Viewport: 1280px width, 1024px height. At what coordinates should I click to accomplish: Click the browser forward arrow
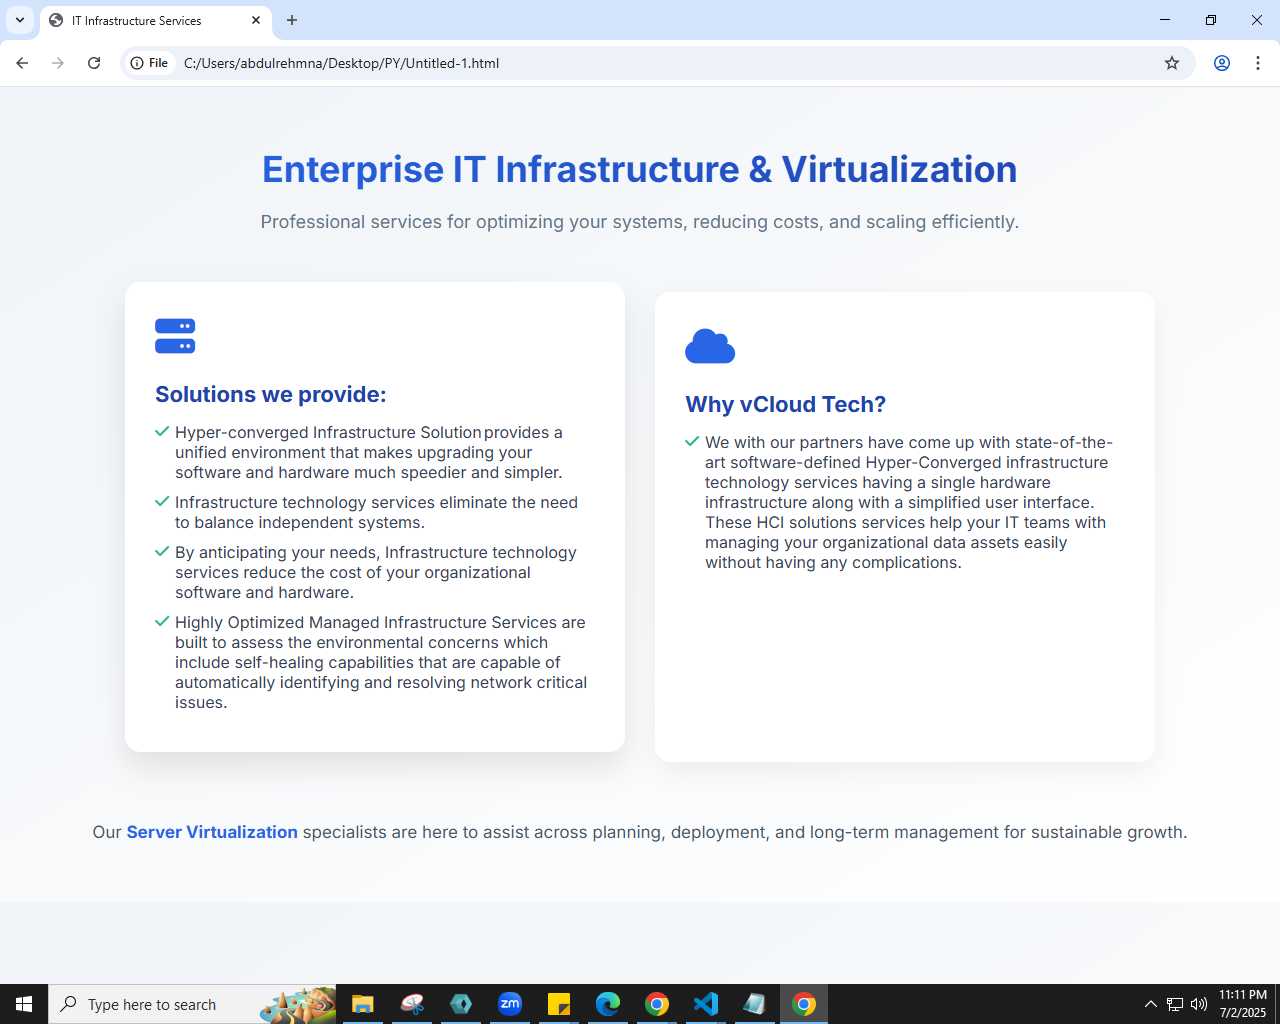(x=58, y=63)
